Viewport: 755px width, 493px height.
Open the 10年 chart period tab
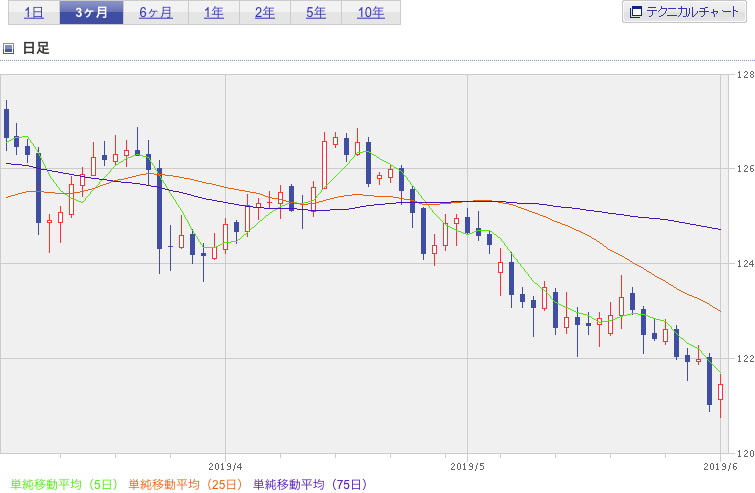[x=371, y=13]
